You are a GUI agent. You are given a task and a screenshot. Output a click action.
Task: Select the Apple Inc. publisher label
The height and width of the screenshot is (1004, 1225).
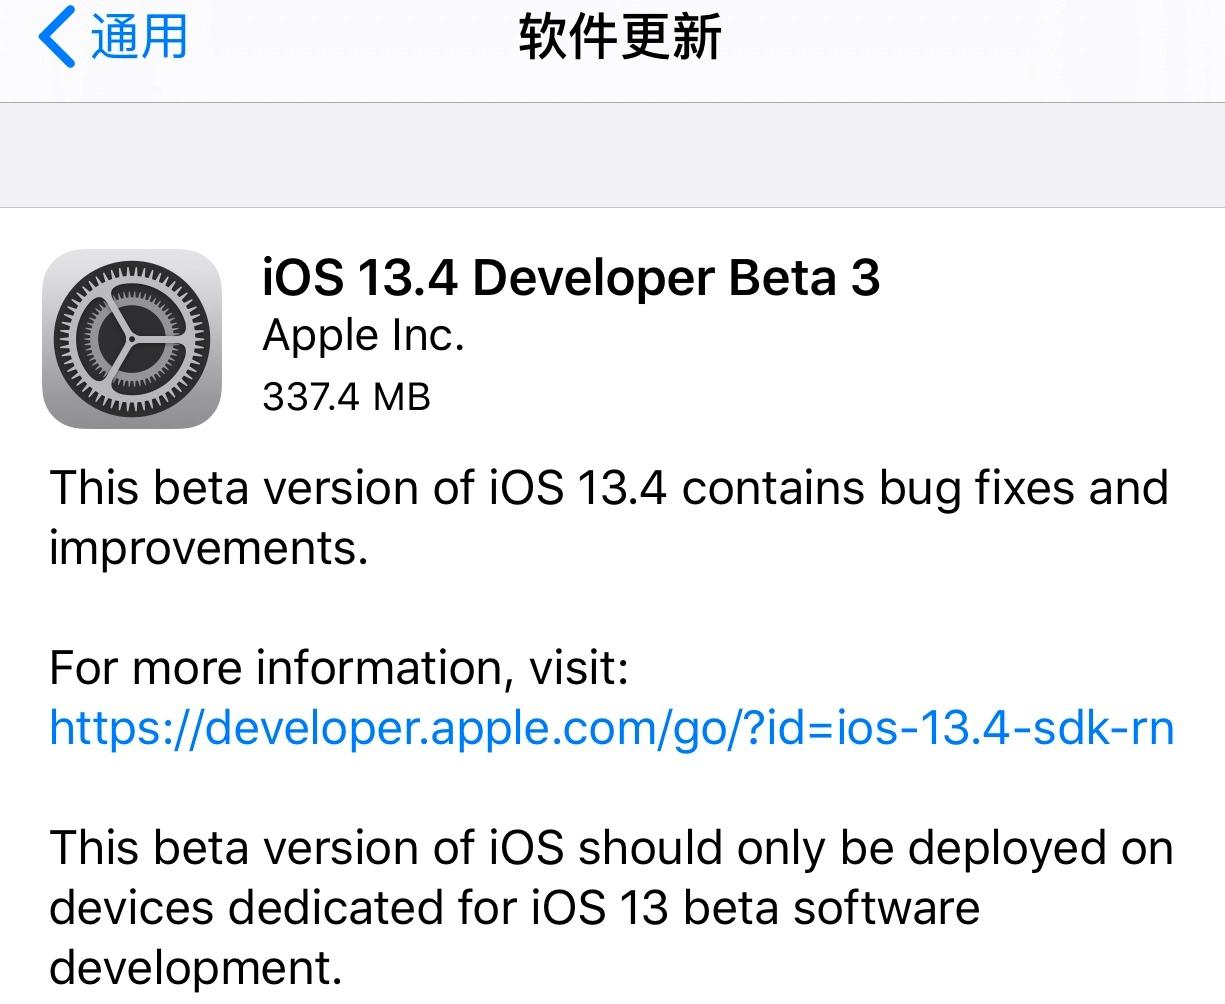point(362,336)
